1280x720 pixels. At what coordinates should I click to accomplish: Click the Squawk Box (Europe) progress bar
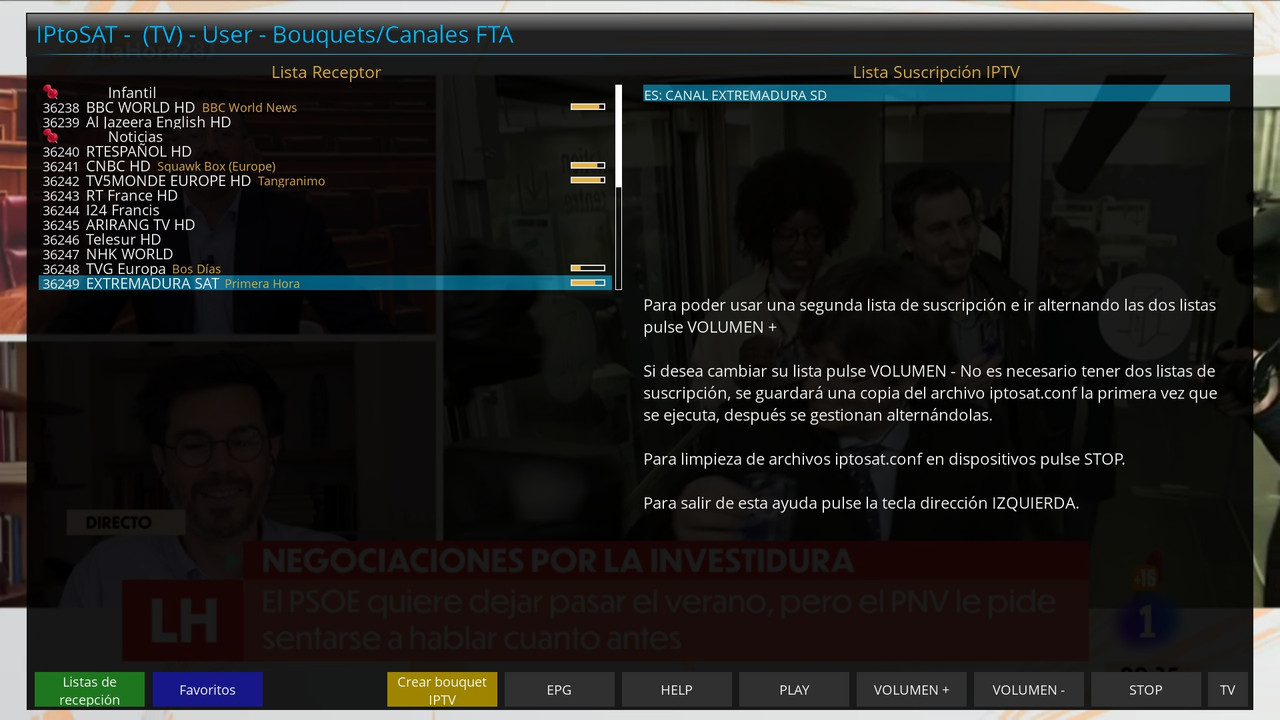[x=588, y=165]
